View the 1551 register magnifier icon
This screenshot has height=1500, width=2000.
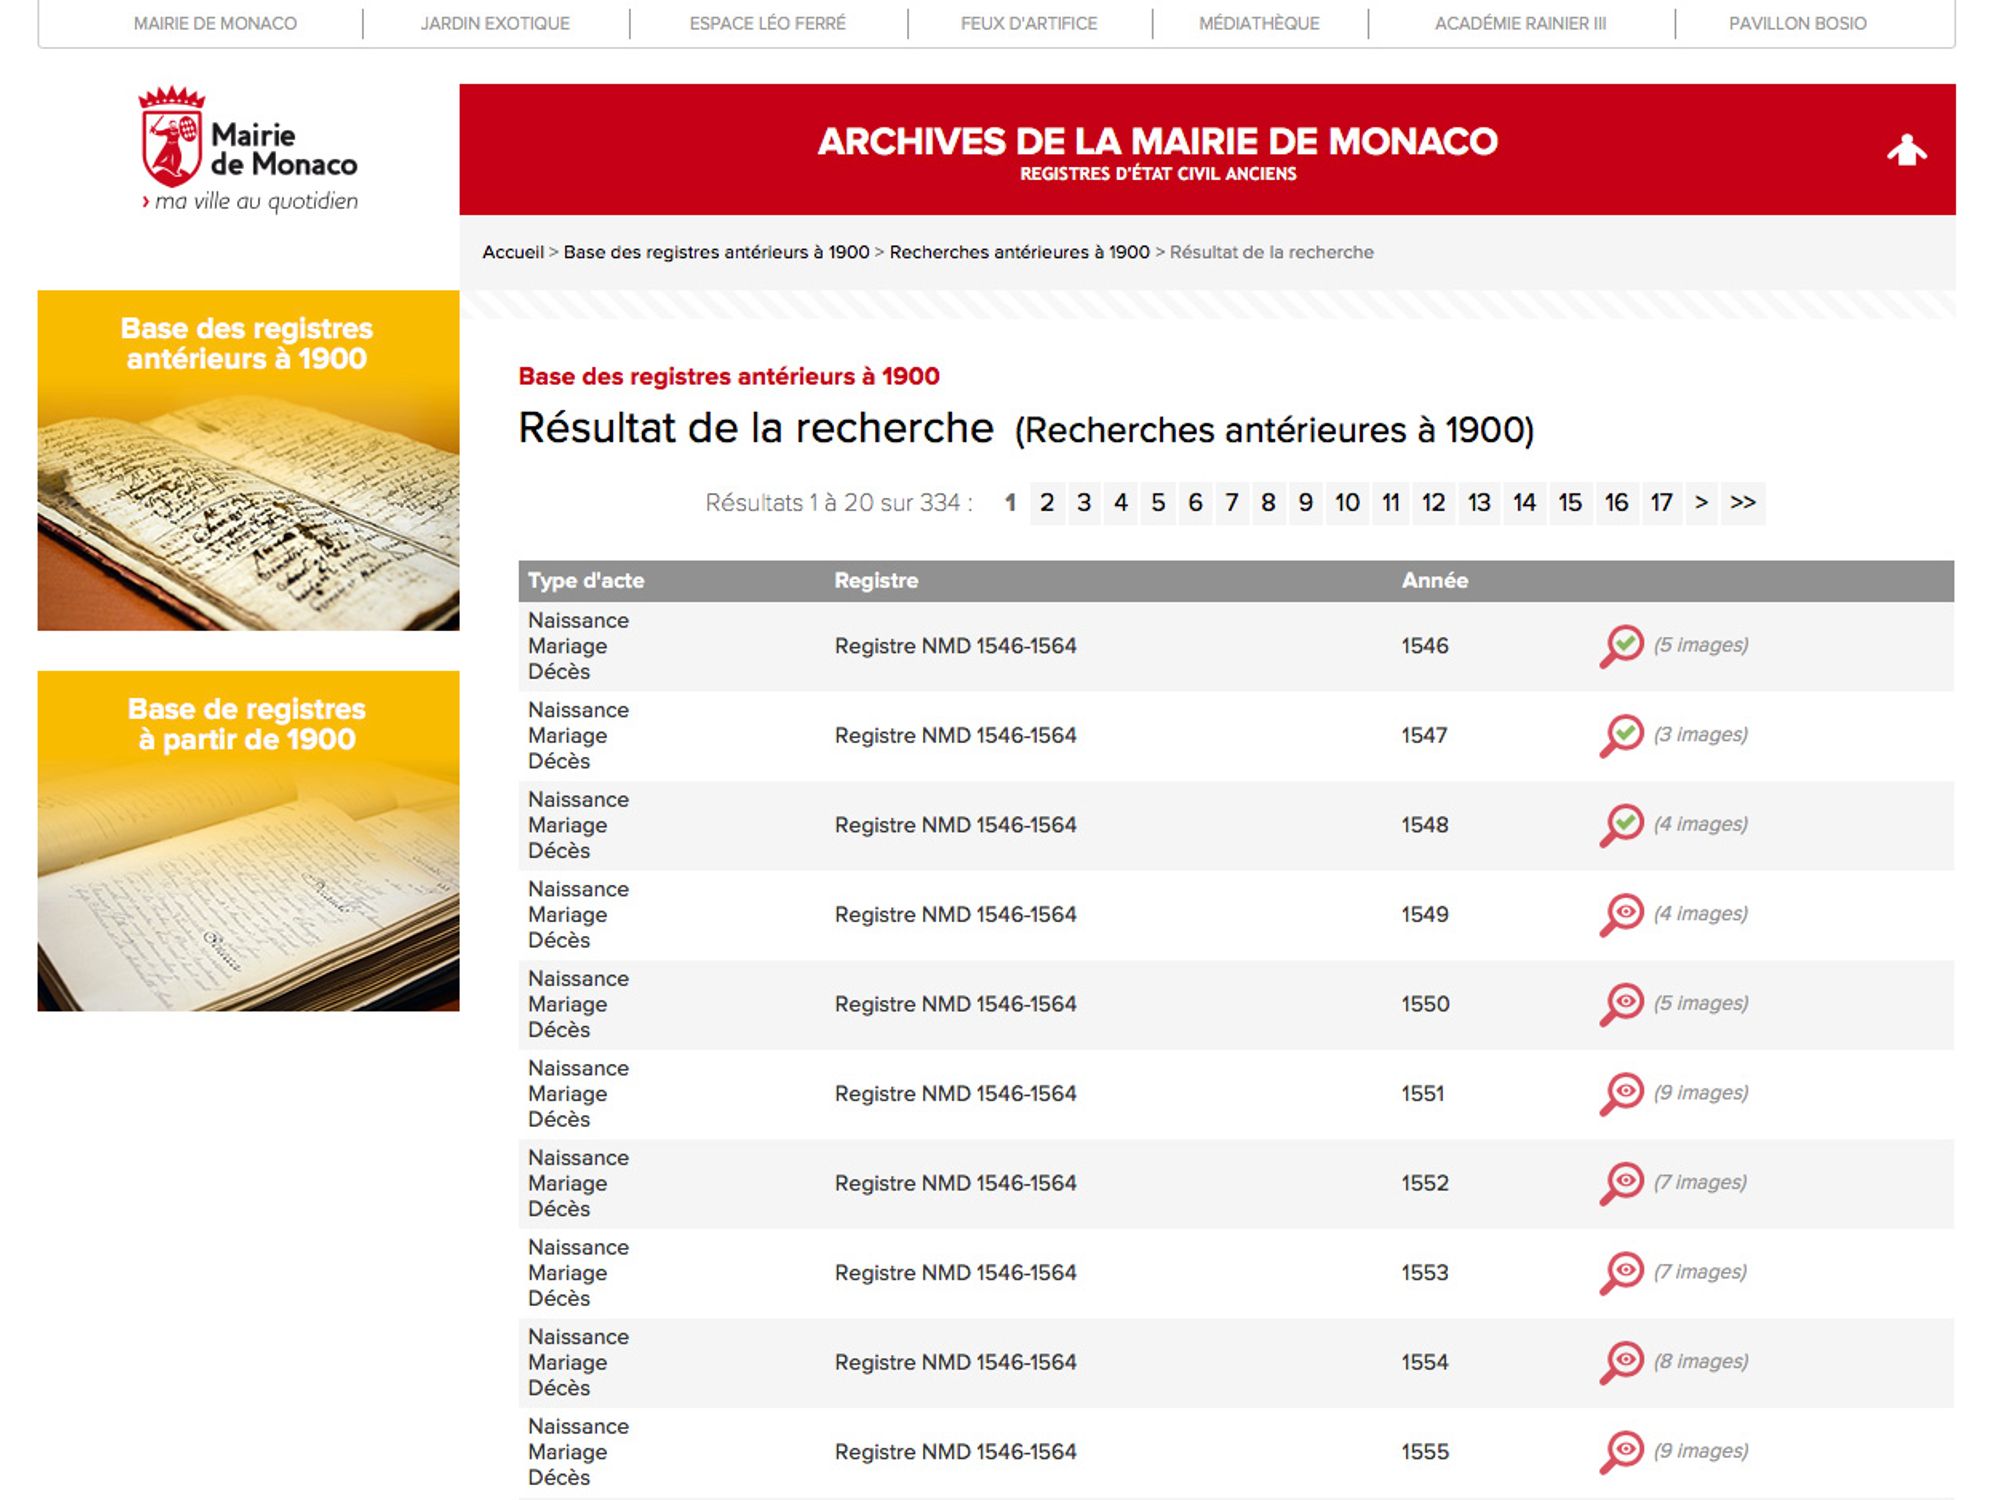(1622, 1093)
